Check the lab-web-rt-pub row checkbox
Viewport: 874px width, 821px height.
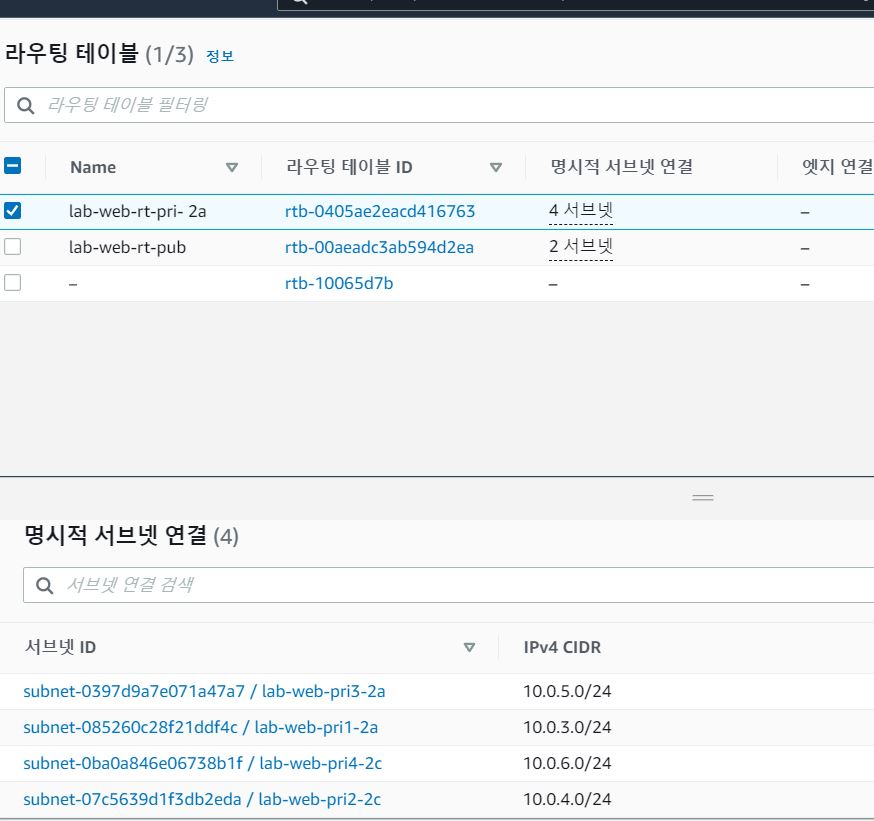click(x=12, y=246)
